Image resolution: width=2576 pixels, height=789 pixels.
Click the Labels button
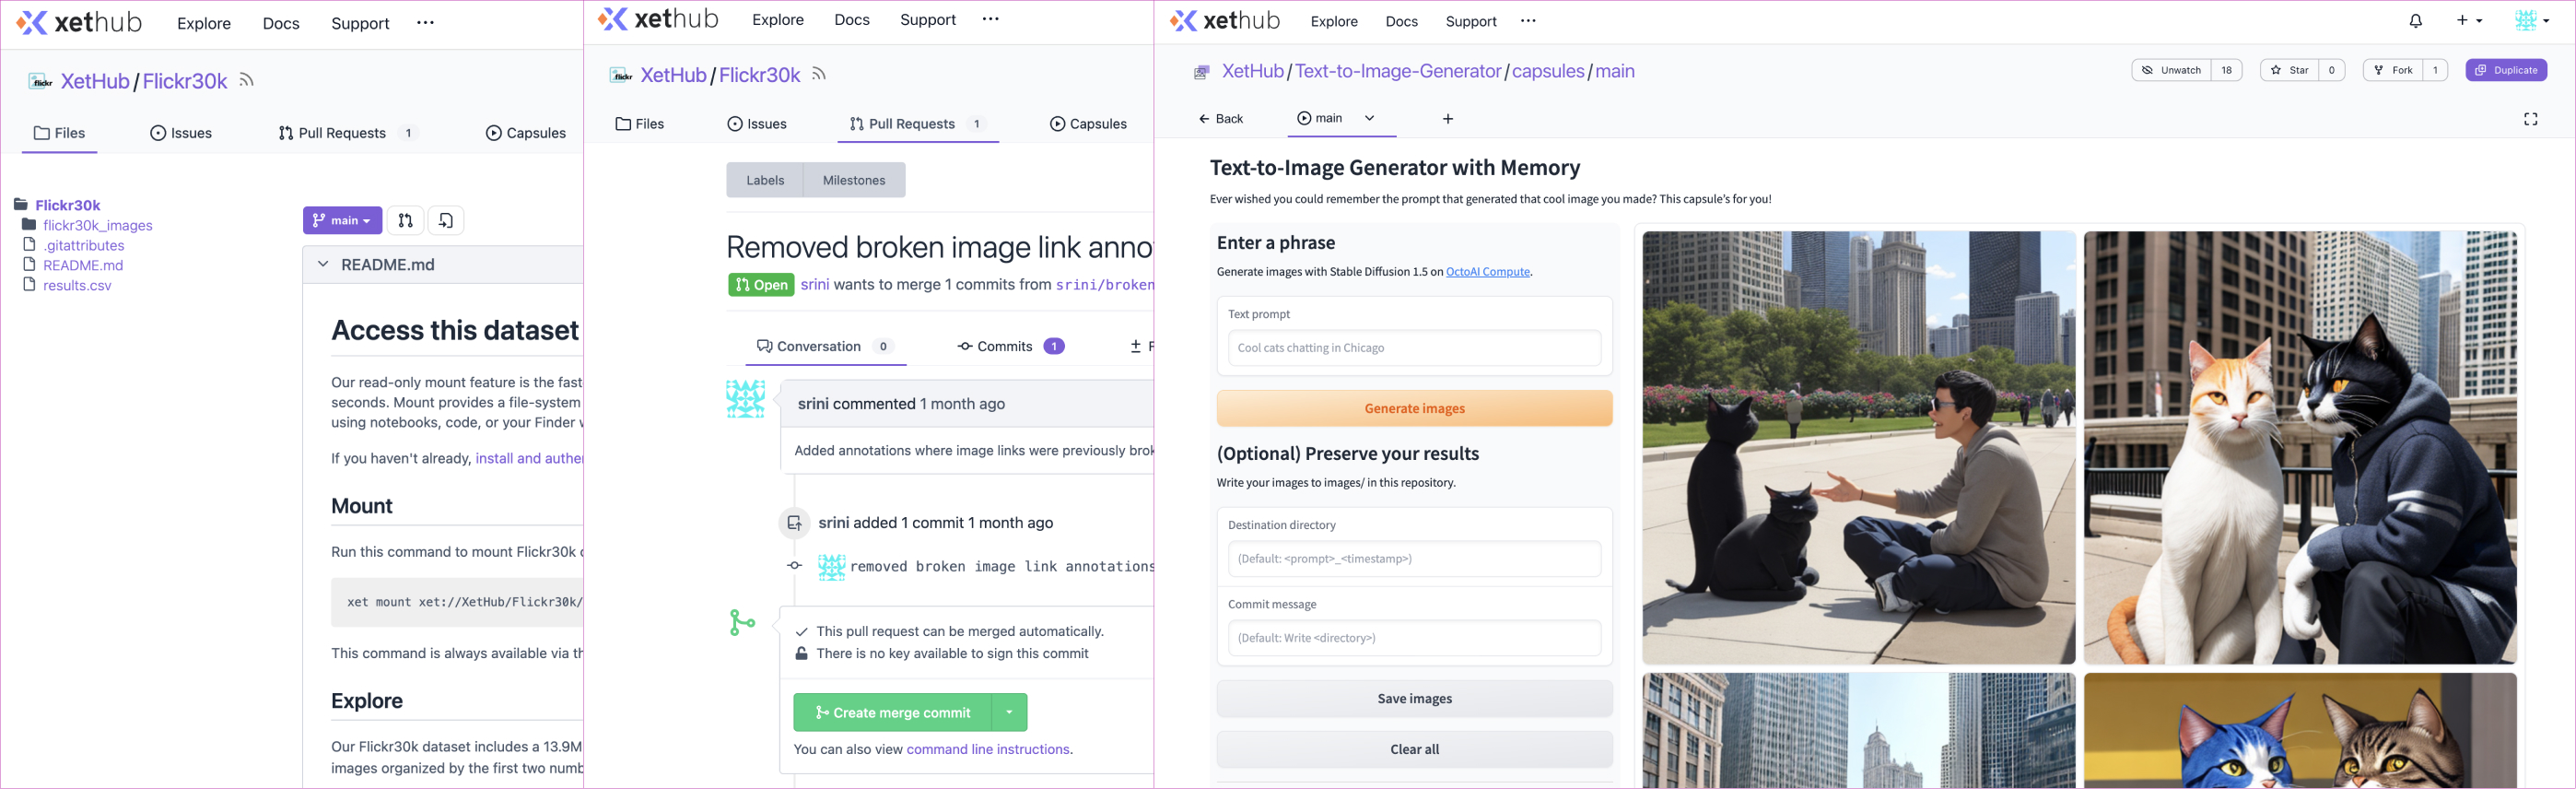[x=765, y=180]
